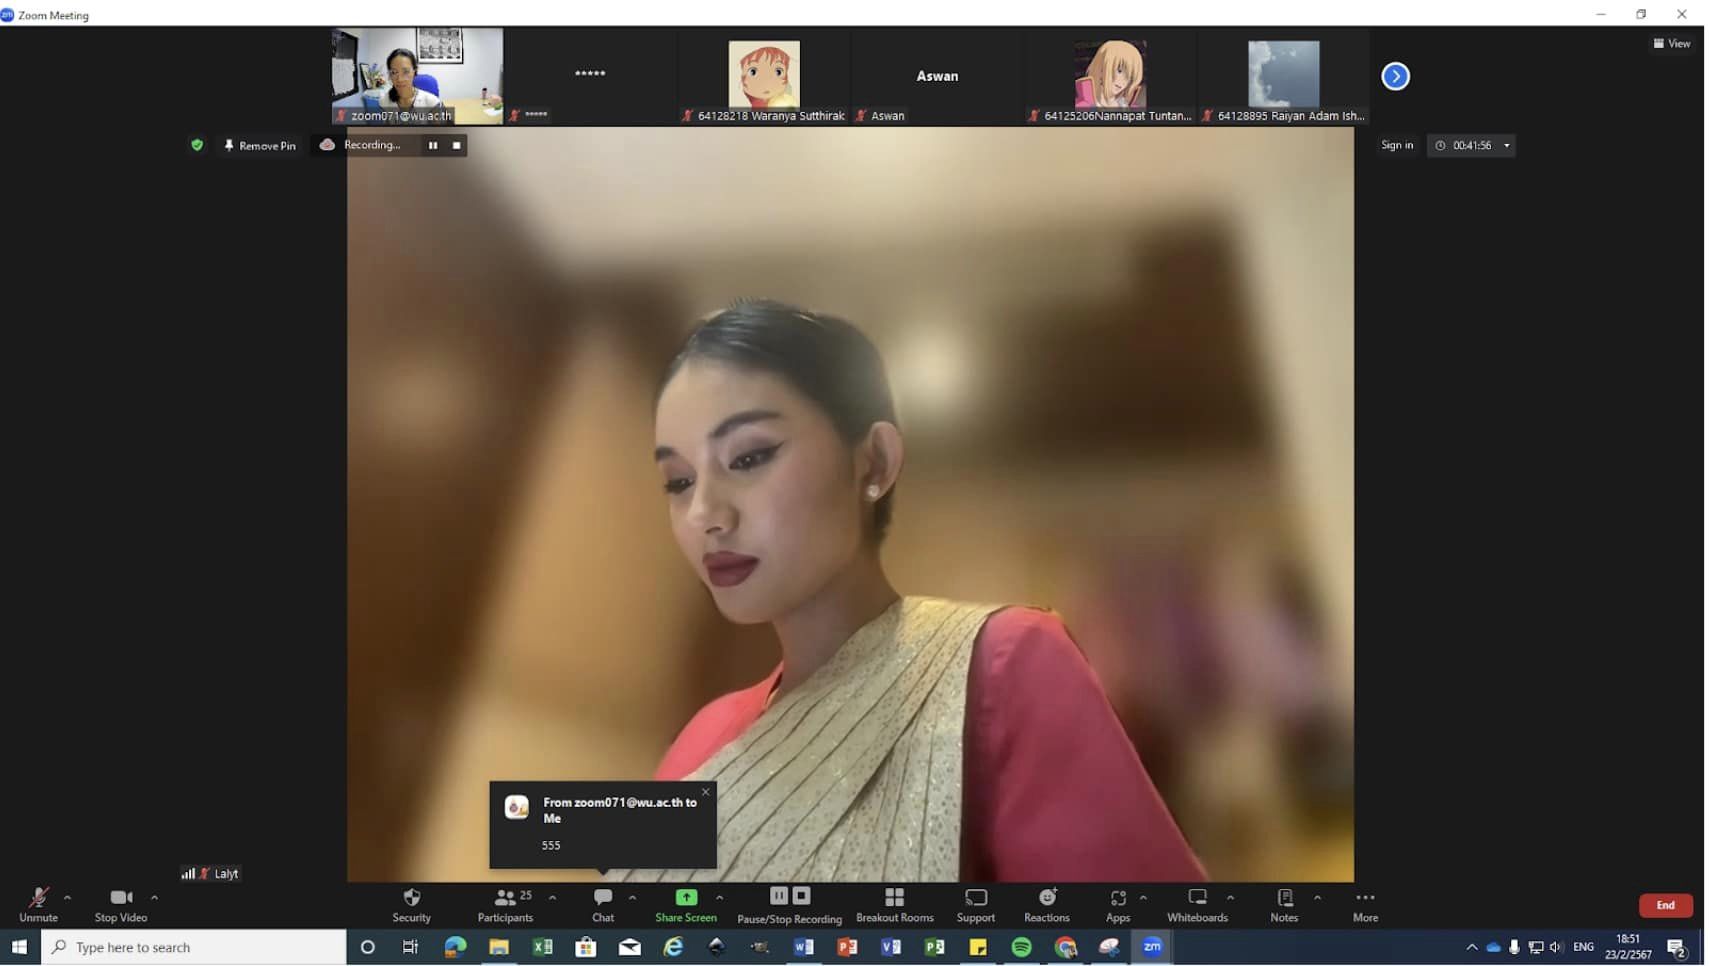This screenshot has height=966, width=1709.
Task: Open Breakout Rooms
Action: pyautogui.click(x=894, y=898)
